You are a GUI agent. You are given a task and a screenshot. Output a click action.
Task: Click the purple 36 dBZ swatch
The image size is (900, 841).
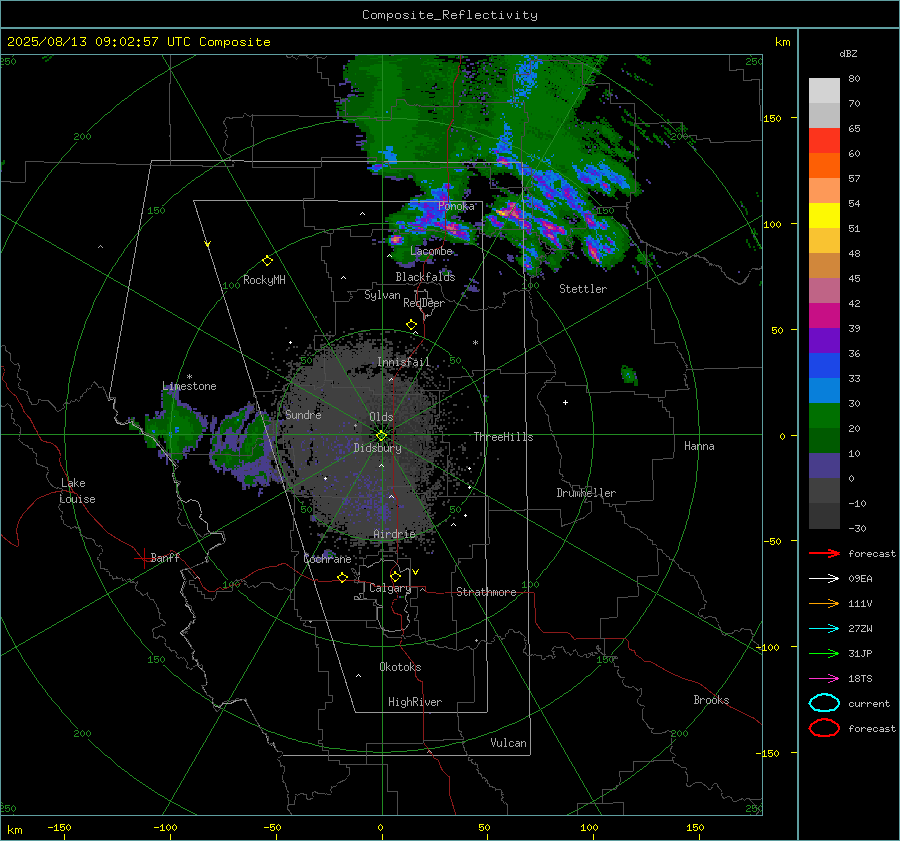click(824, 340)
